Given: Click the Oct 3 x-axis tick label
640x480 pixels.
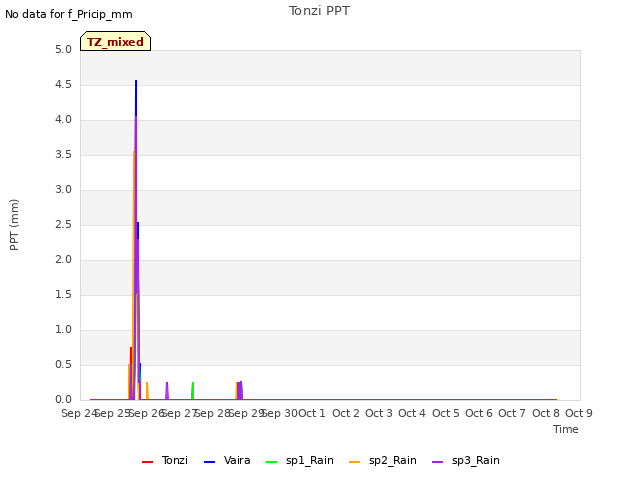Looking at the screenshot, I should tap(379, 413).
